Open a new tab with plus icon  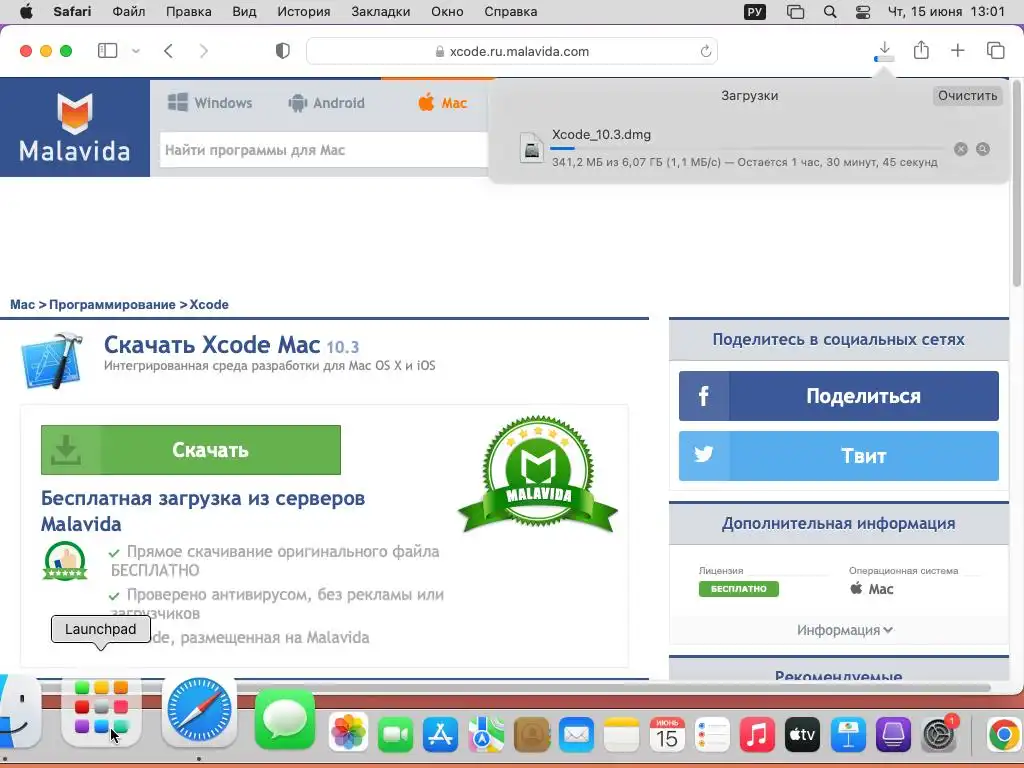pos(957,50)
